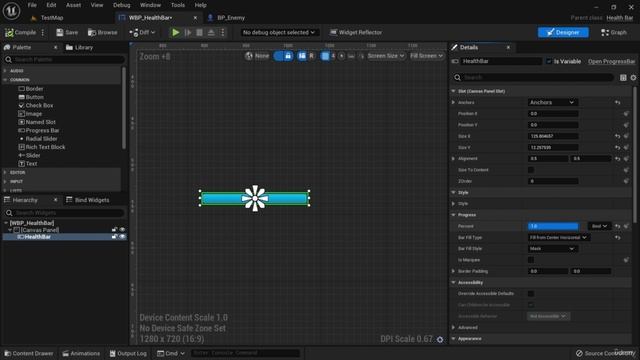Open the Diff dropdown

tap(142, 32)
